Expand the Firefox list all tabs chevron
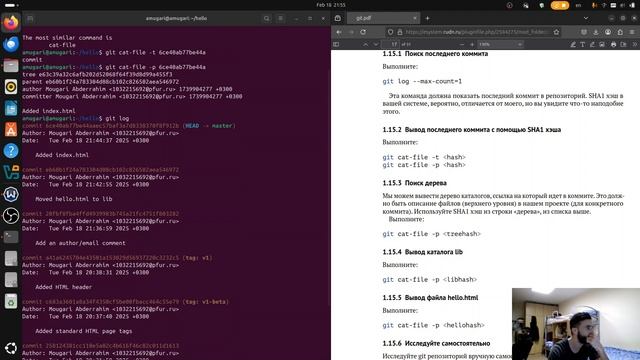 [x=586, y=18]
